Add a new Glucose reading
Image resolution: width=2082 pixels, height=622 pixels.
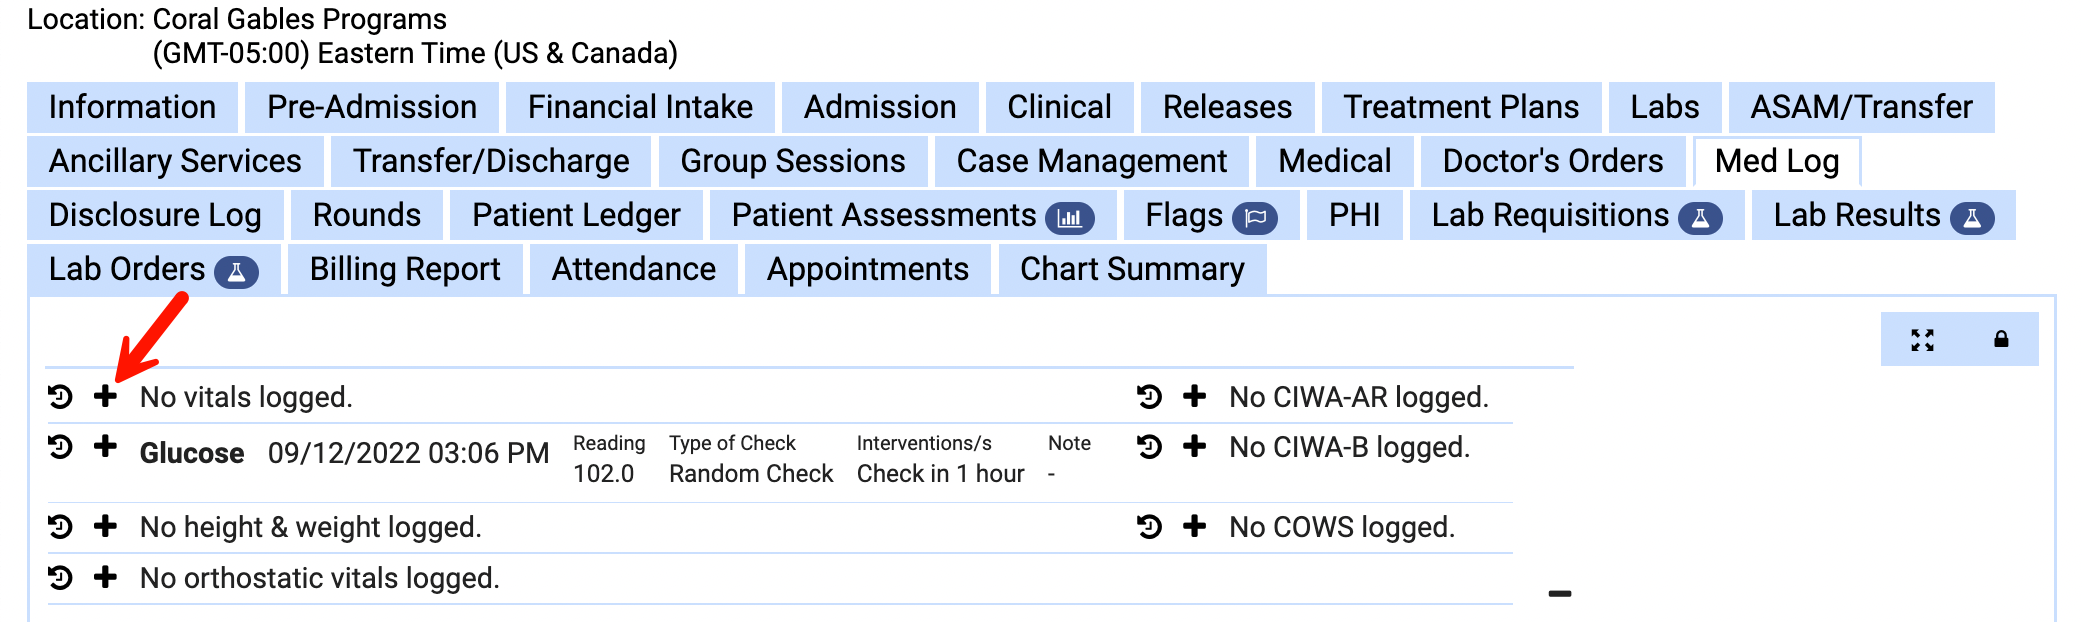pyautogui.click(x=105, y=447)
